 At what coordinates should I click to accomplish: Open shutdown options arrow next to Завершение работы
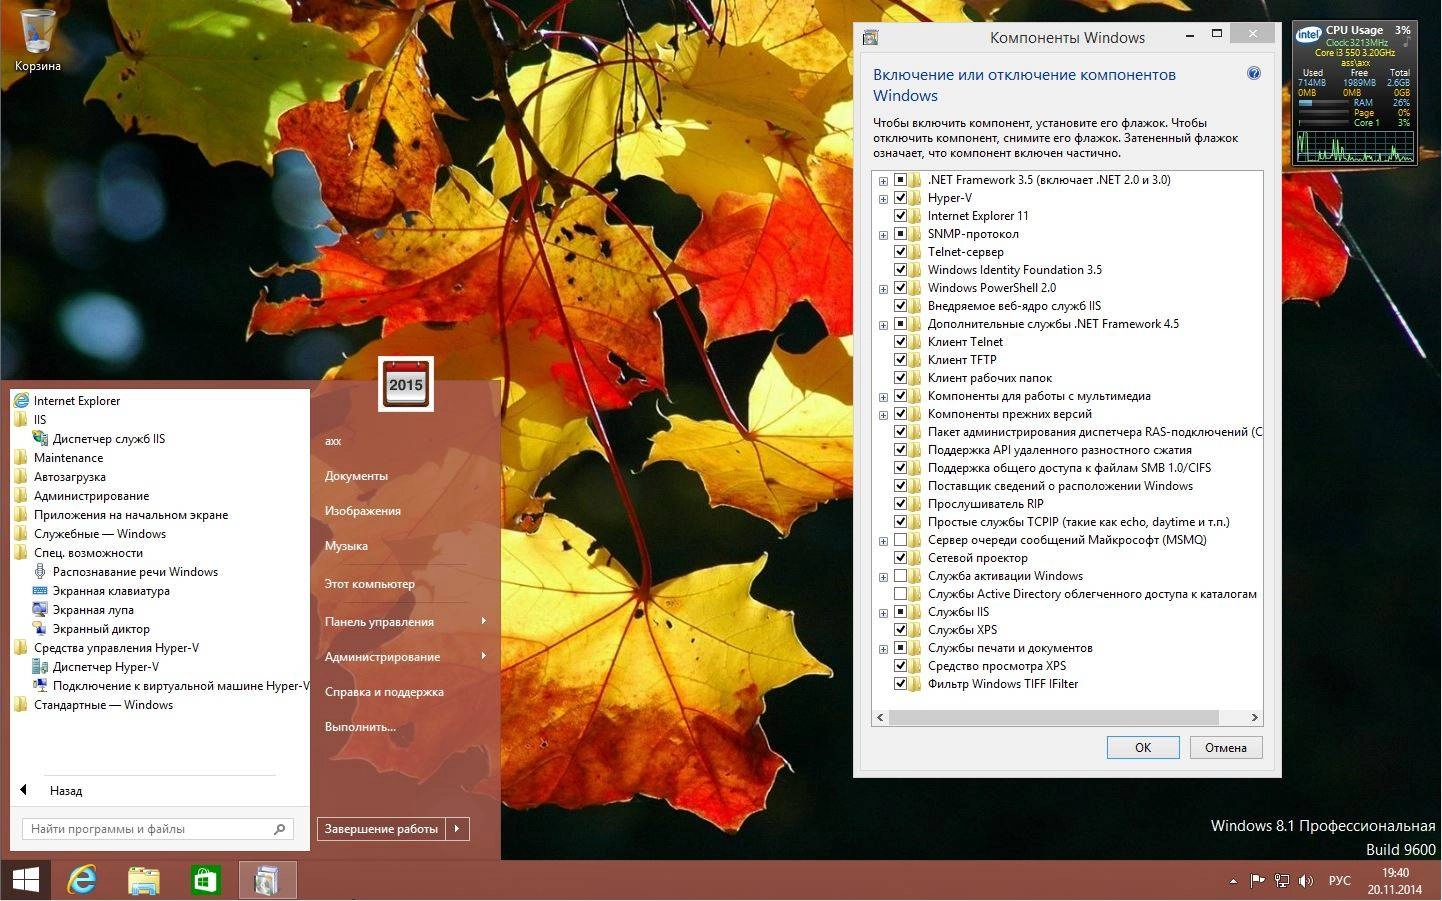pos(457,829)
